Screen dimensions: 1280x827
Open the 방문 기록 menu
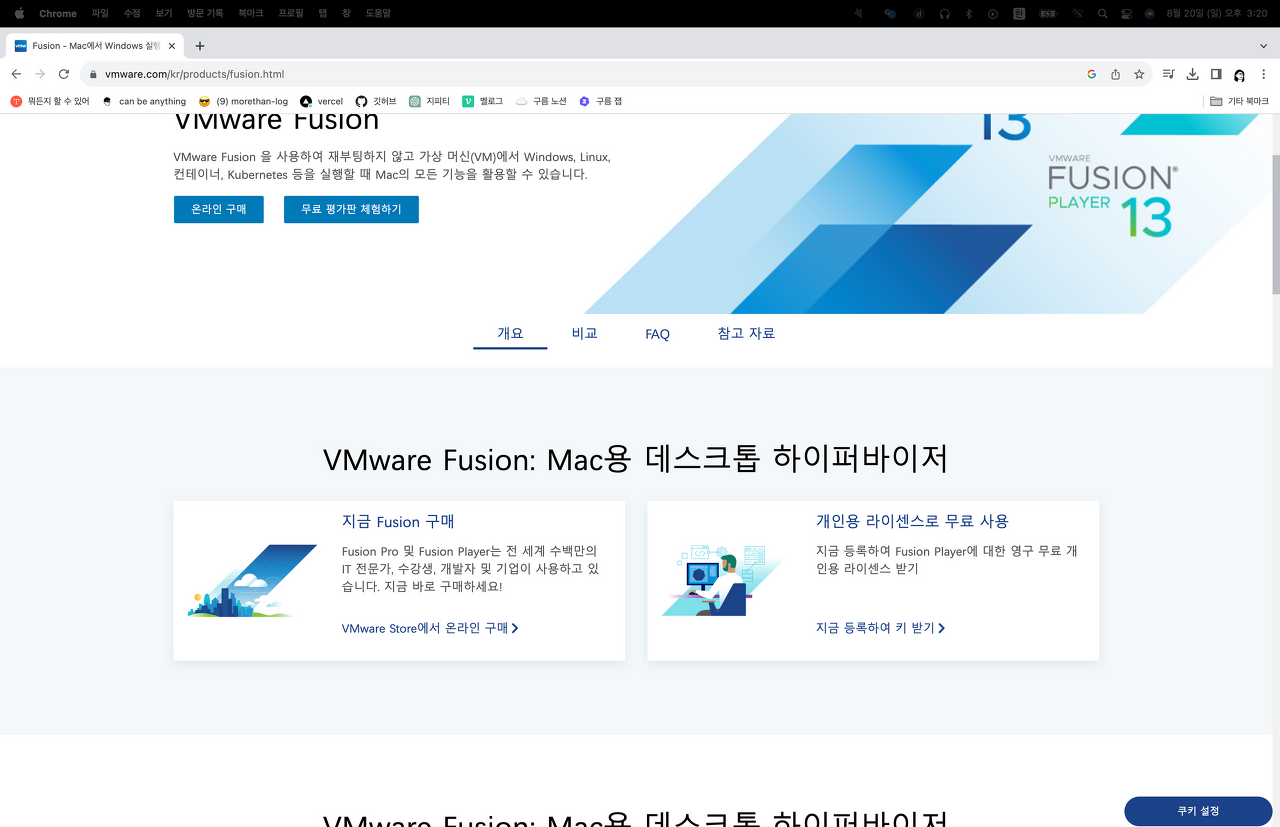[205, 13]
